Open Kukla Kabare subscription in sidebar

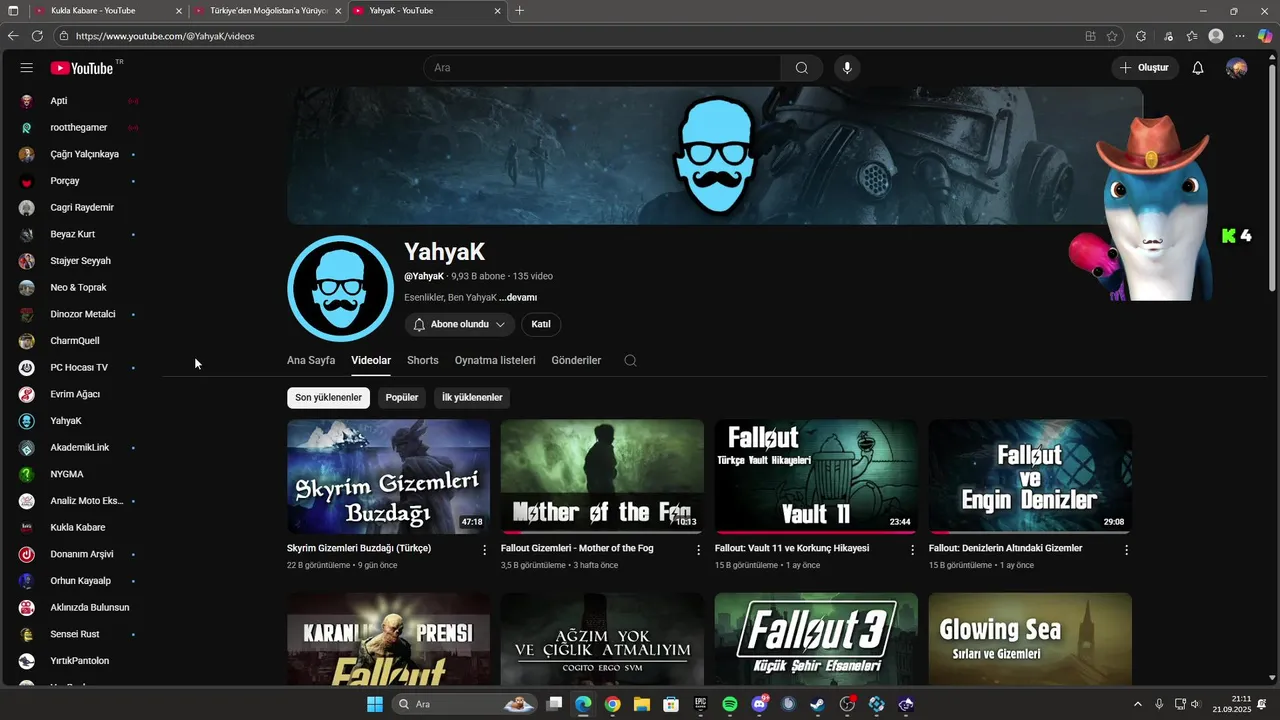coord(80,527)
